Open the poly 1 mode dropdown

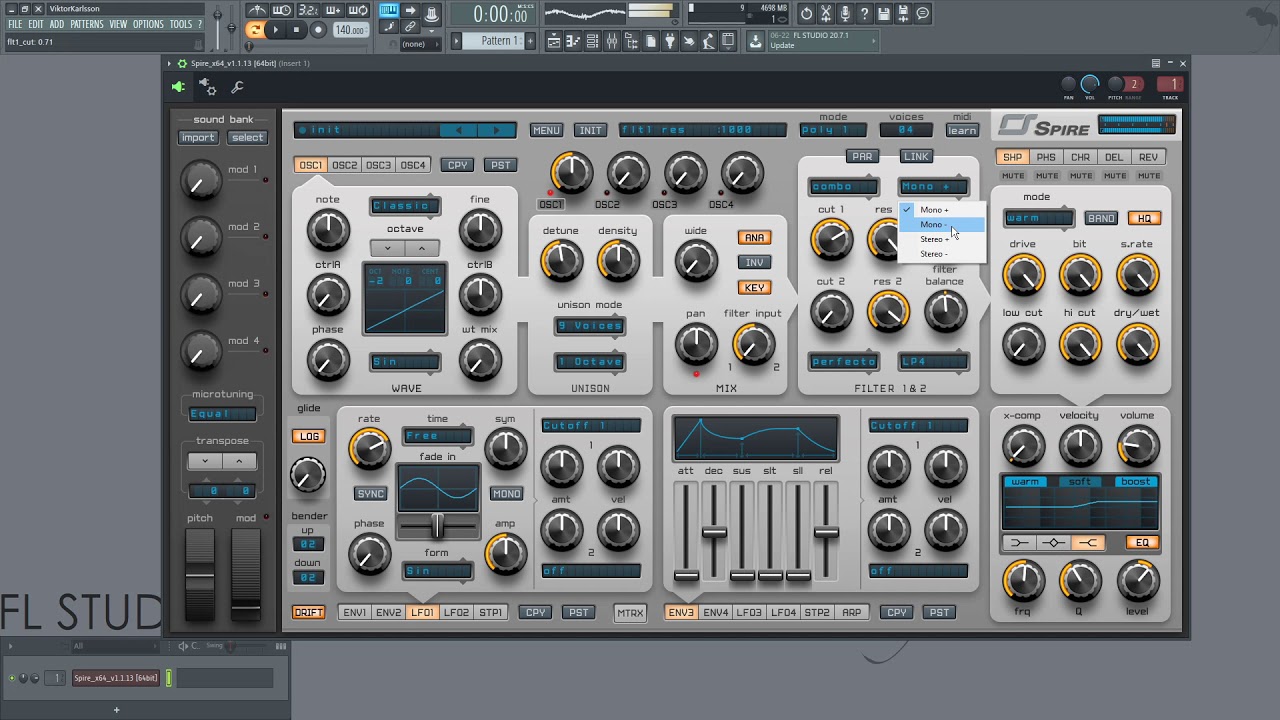833,130
